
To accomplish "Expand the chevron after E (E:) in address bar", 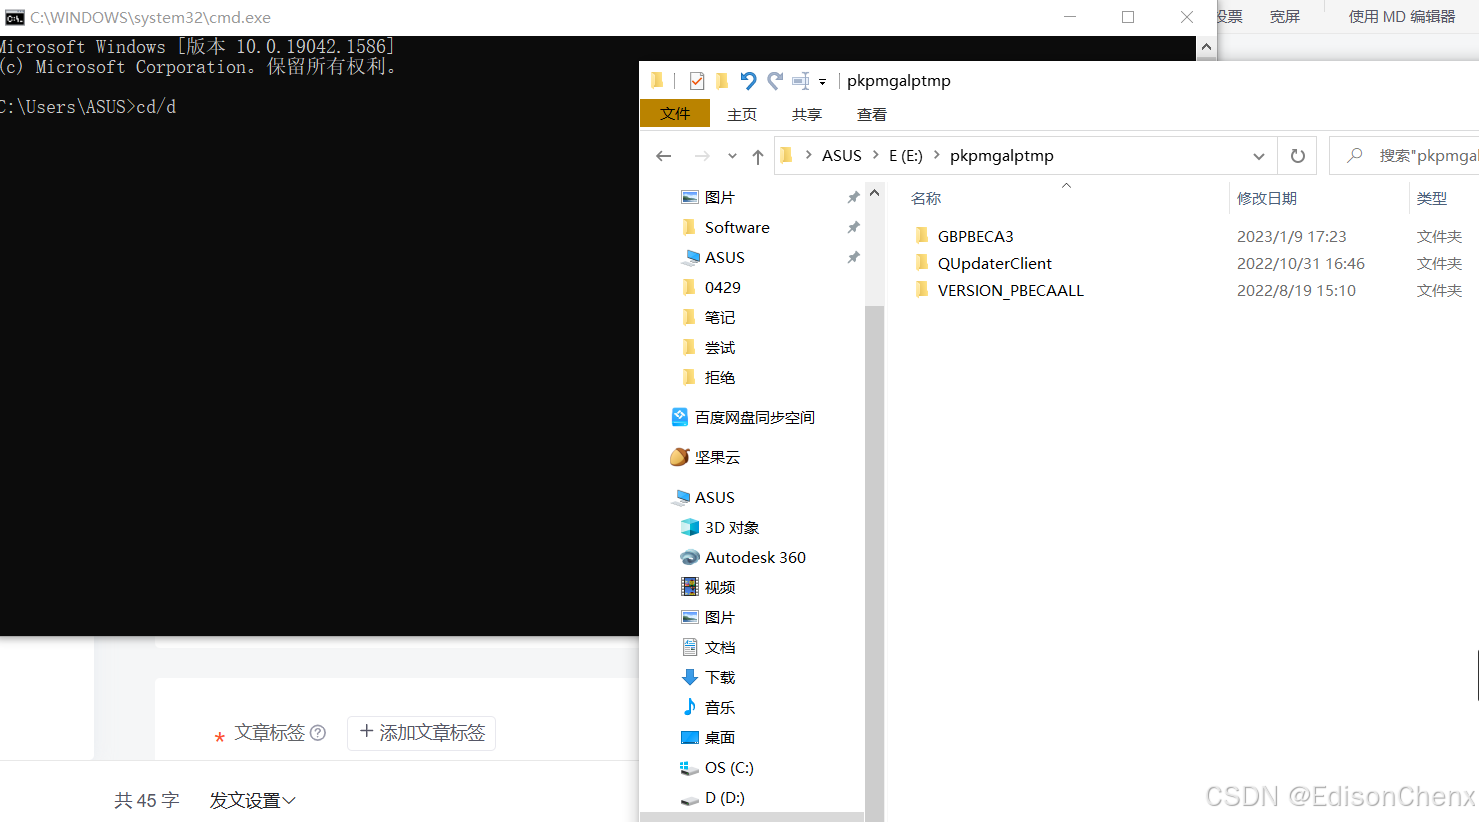I will coord(937,155).
